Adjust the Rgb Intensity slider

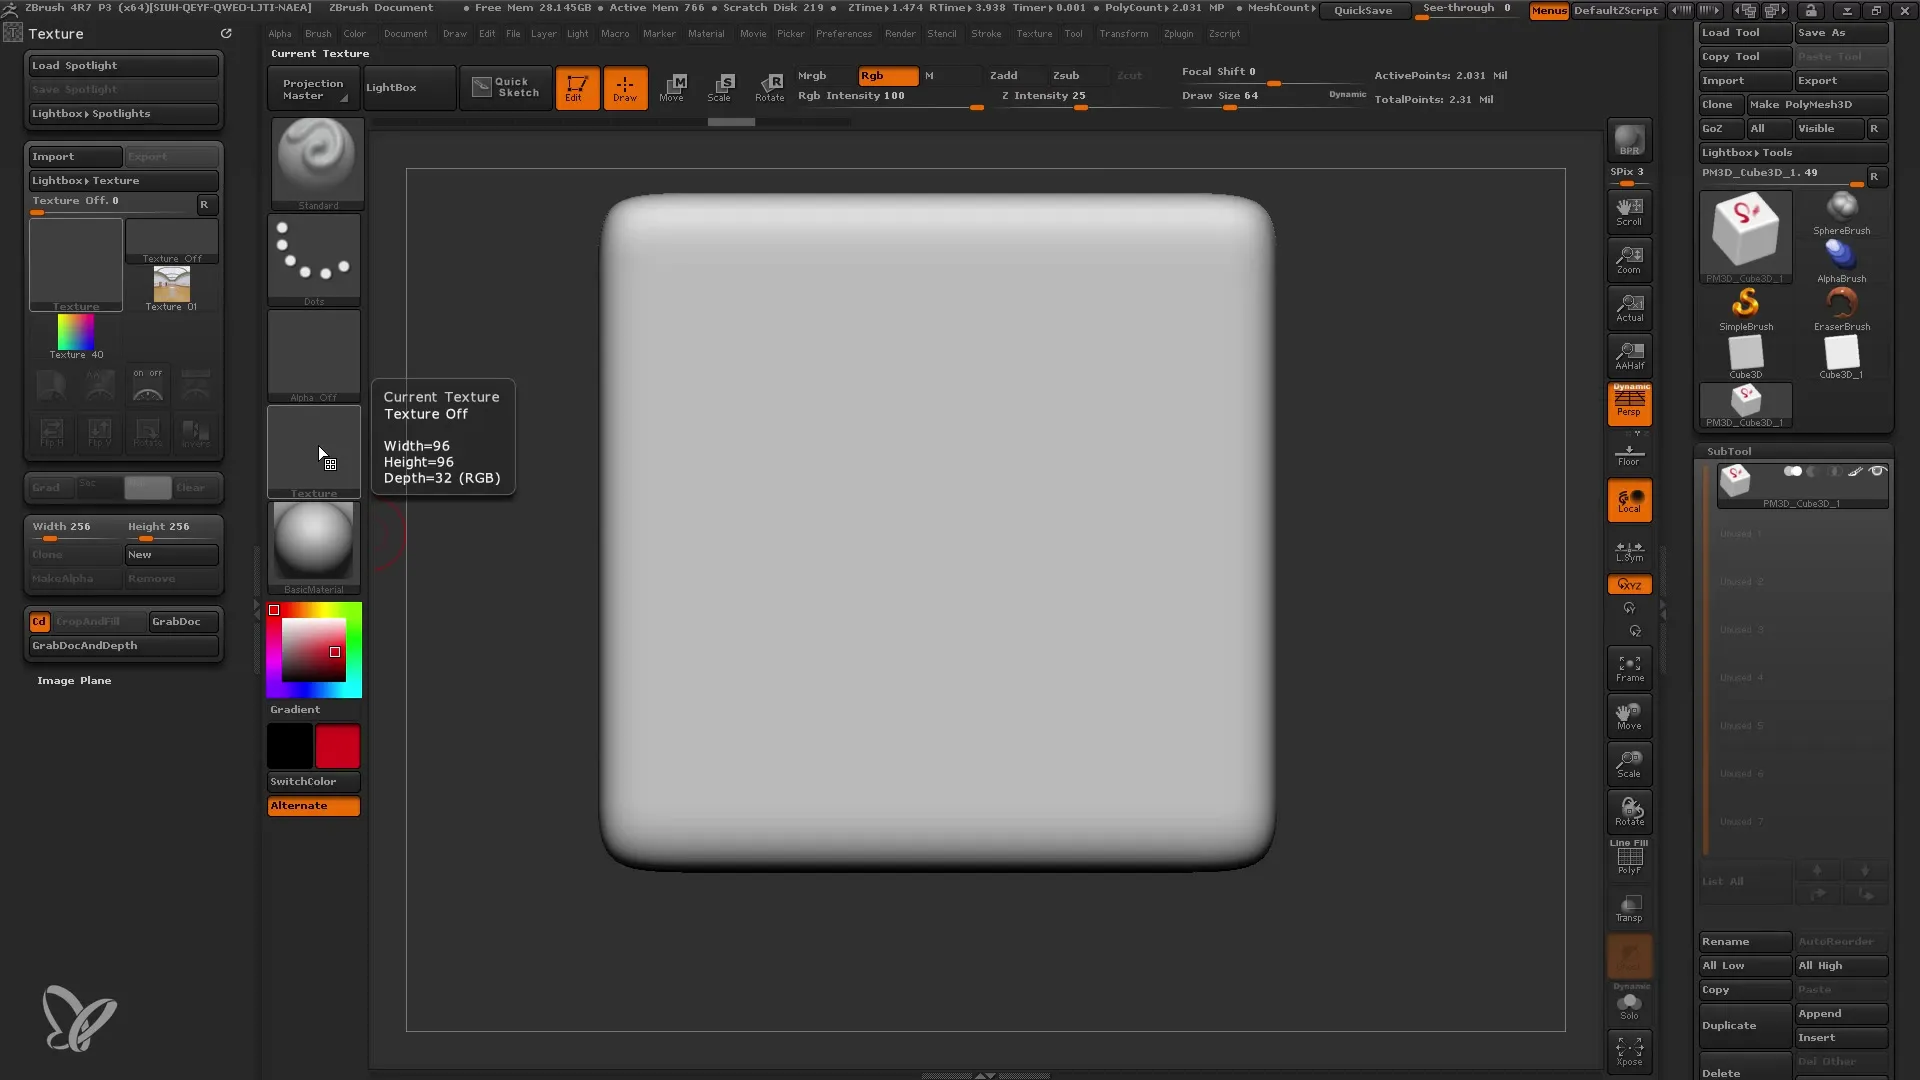pos(890,99)
